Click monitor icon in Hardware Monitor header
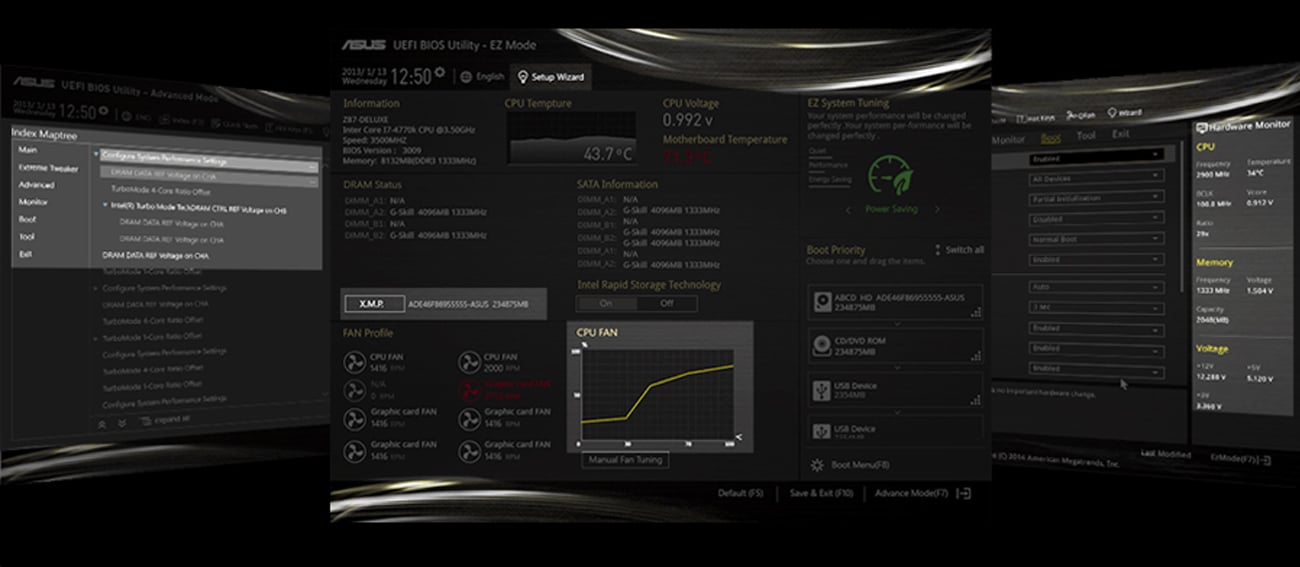The width and height of the screenshot is (1300, 567). click(1202, 127)
